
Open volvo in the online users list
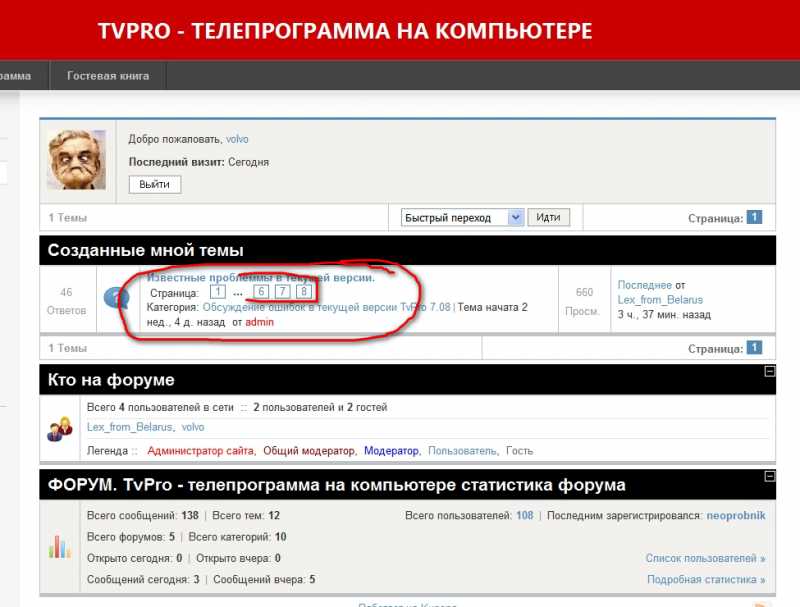pos(193,427)
